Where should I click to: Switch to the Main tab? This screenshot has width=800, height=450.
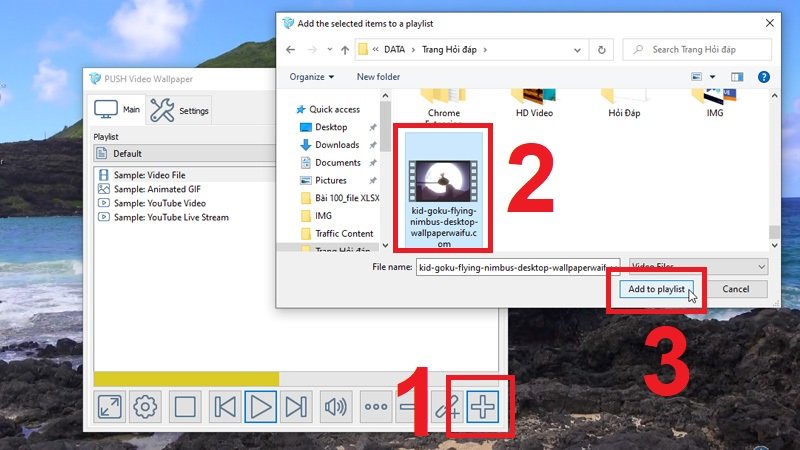pyautogui.click(x=118, y=110)
